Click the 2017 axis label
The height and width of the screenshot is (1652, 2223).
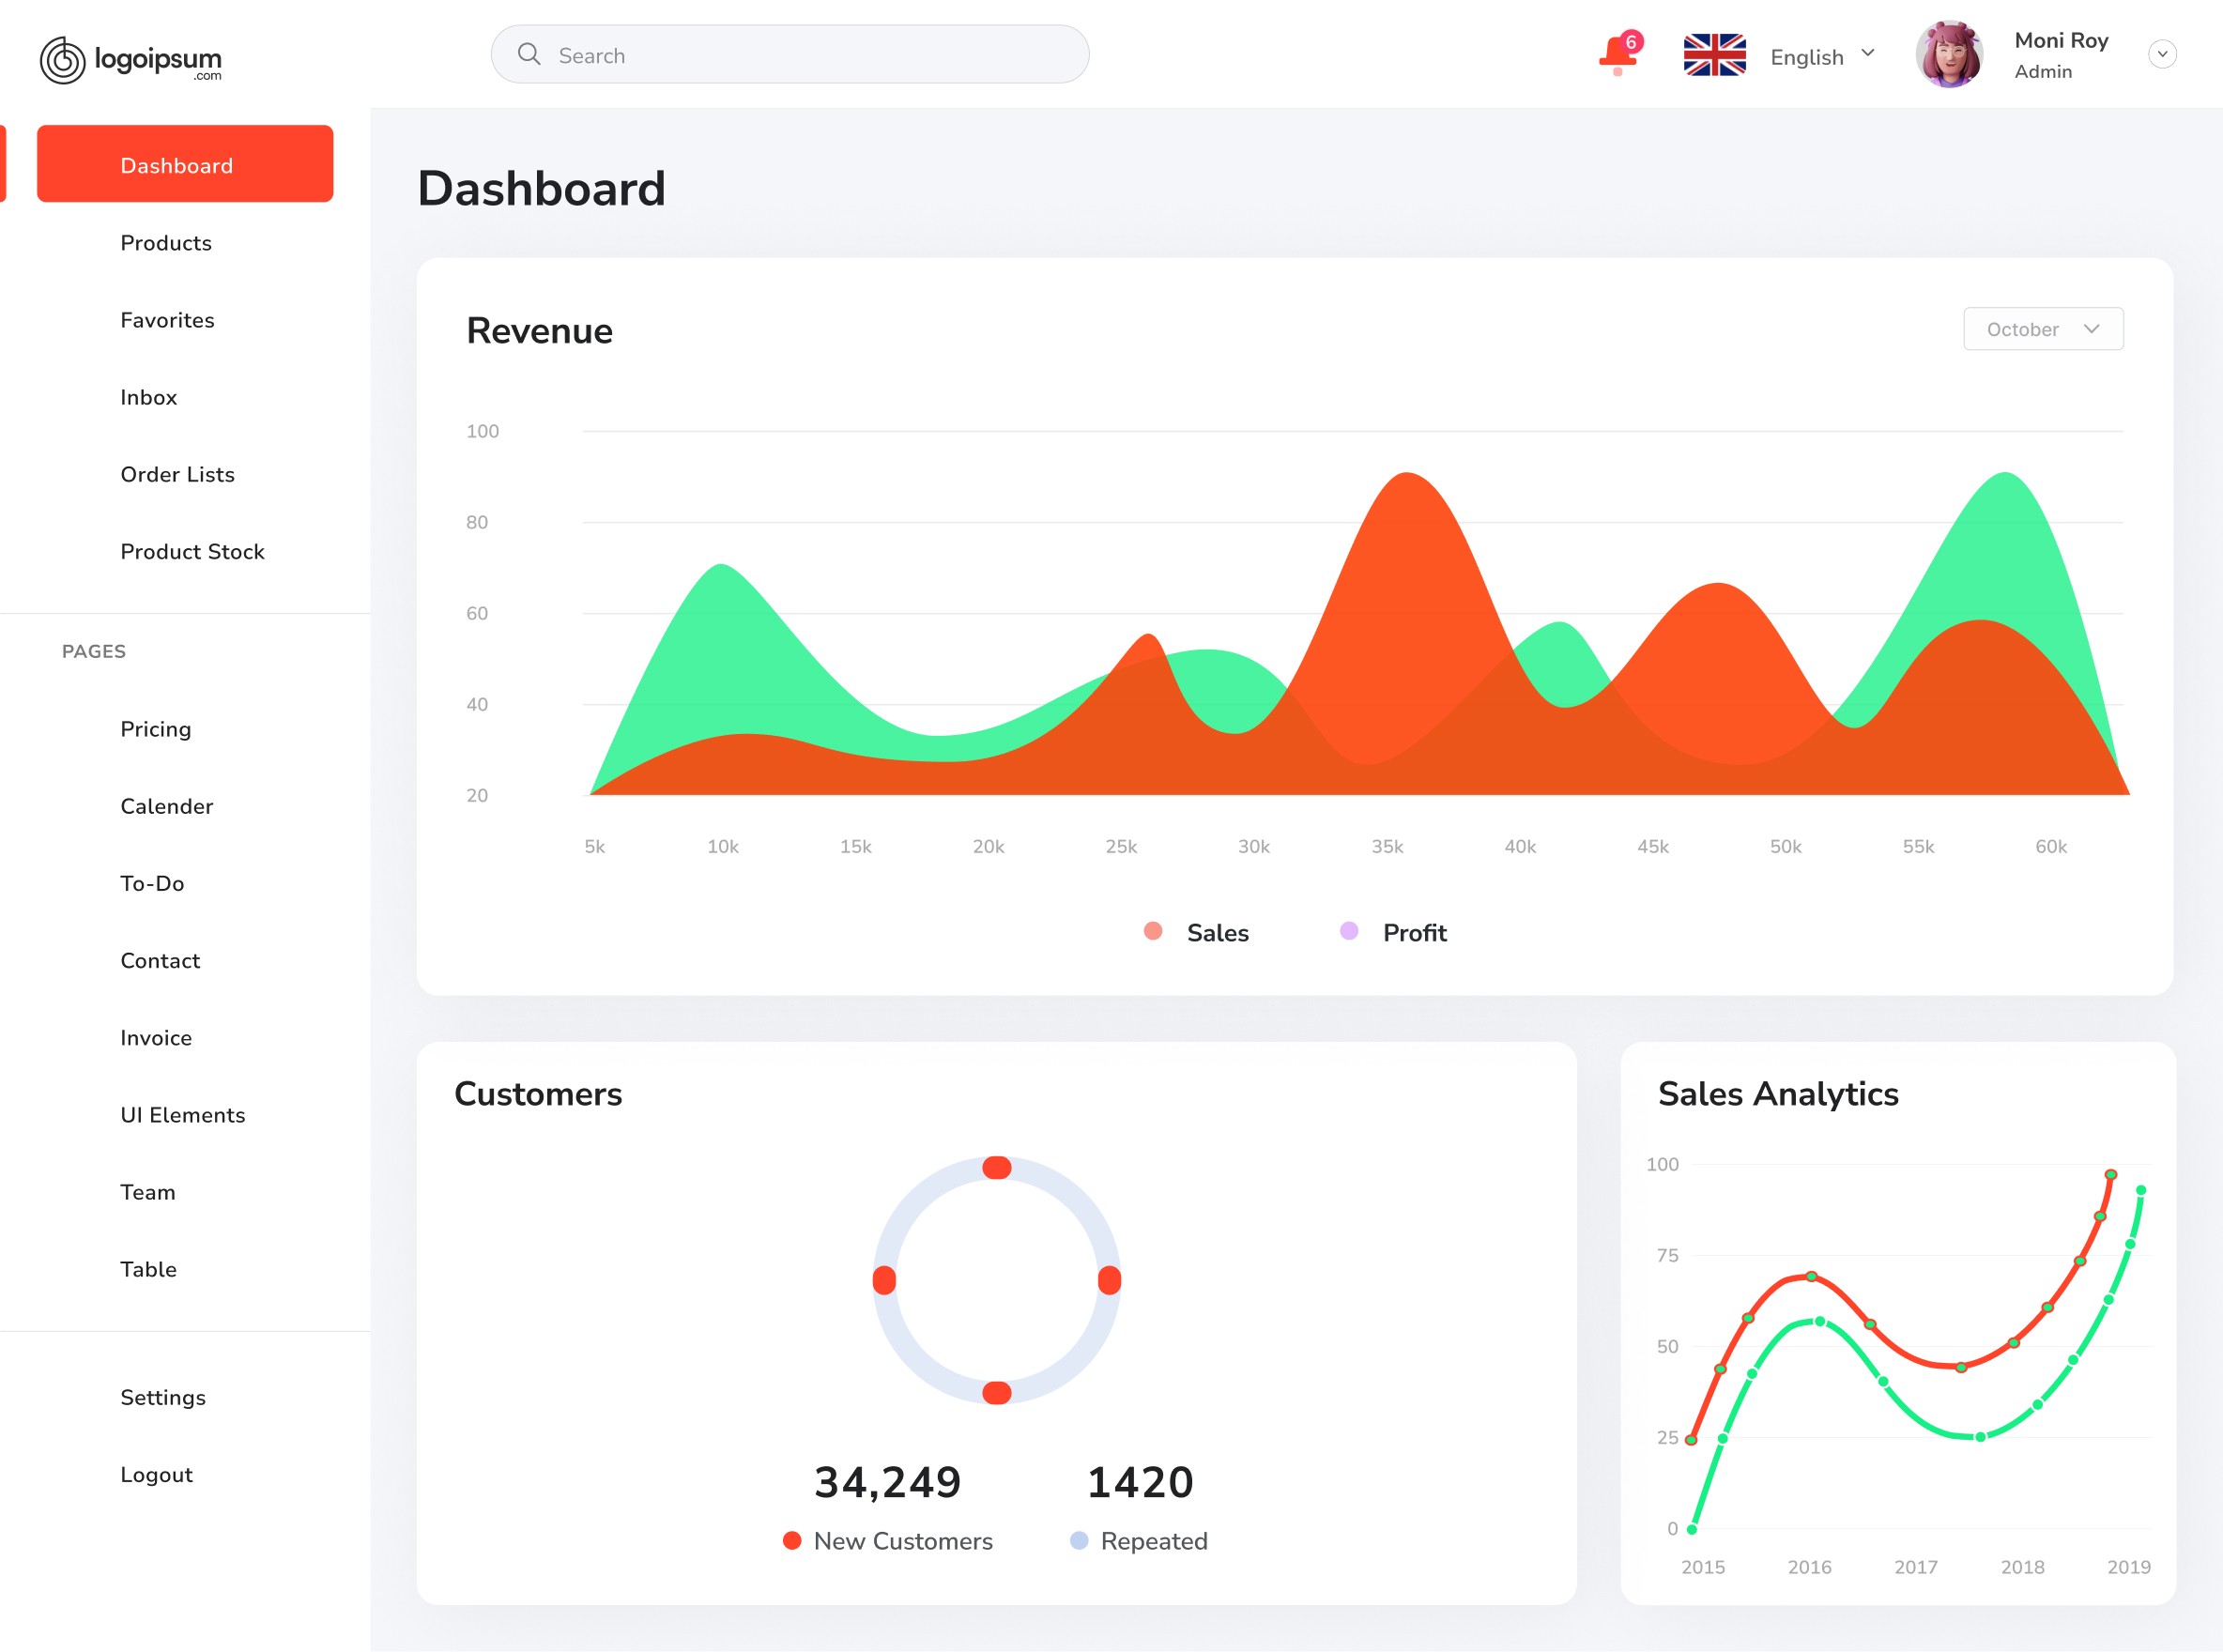coord(1916,1567)
